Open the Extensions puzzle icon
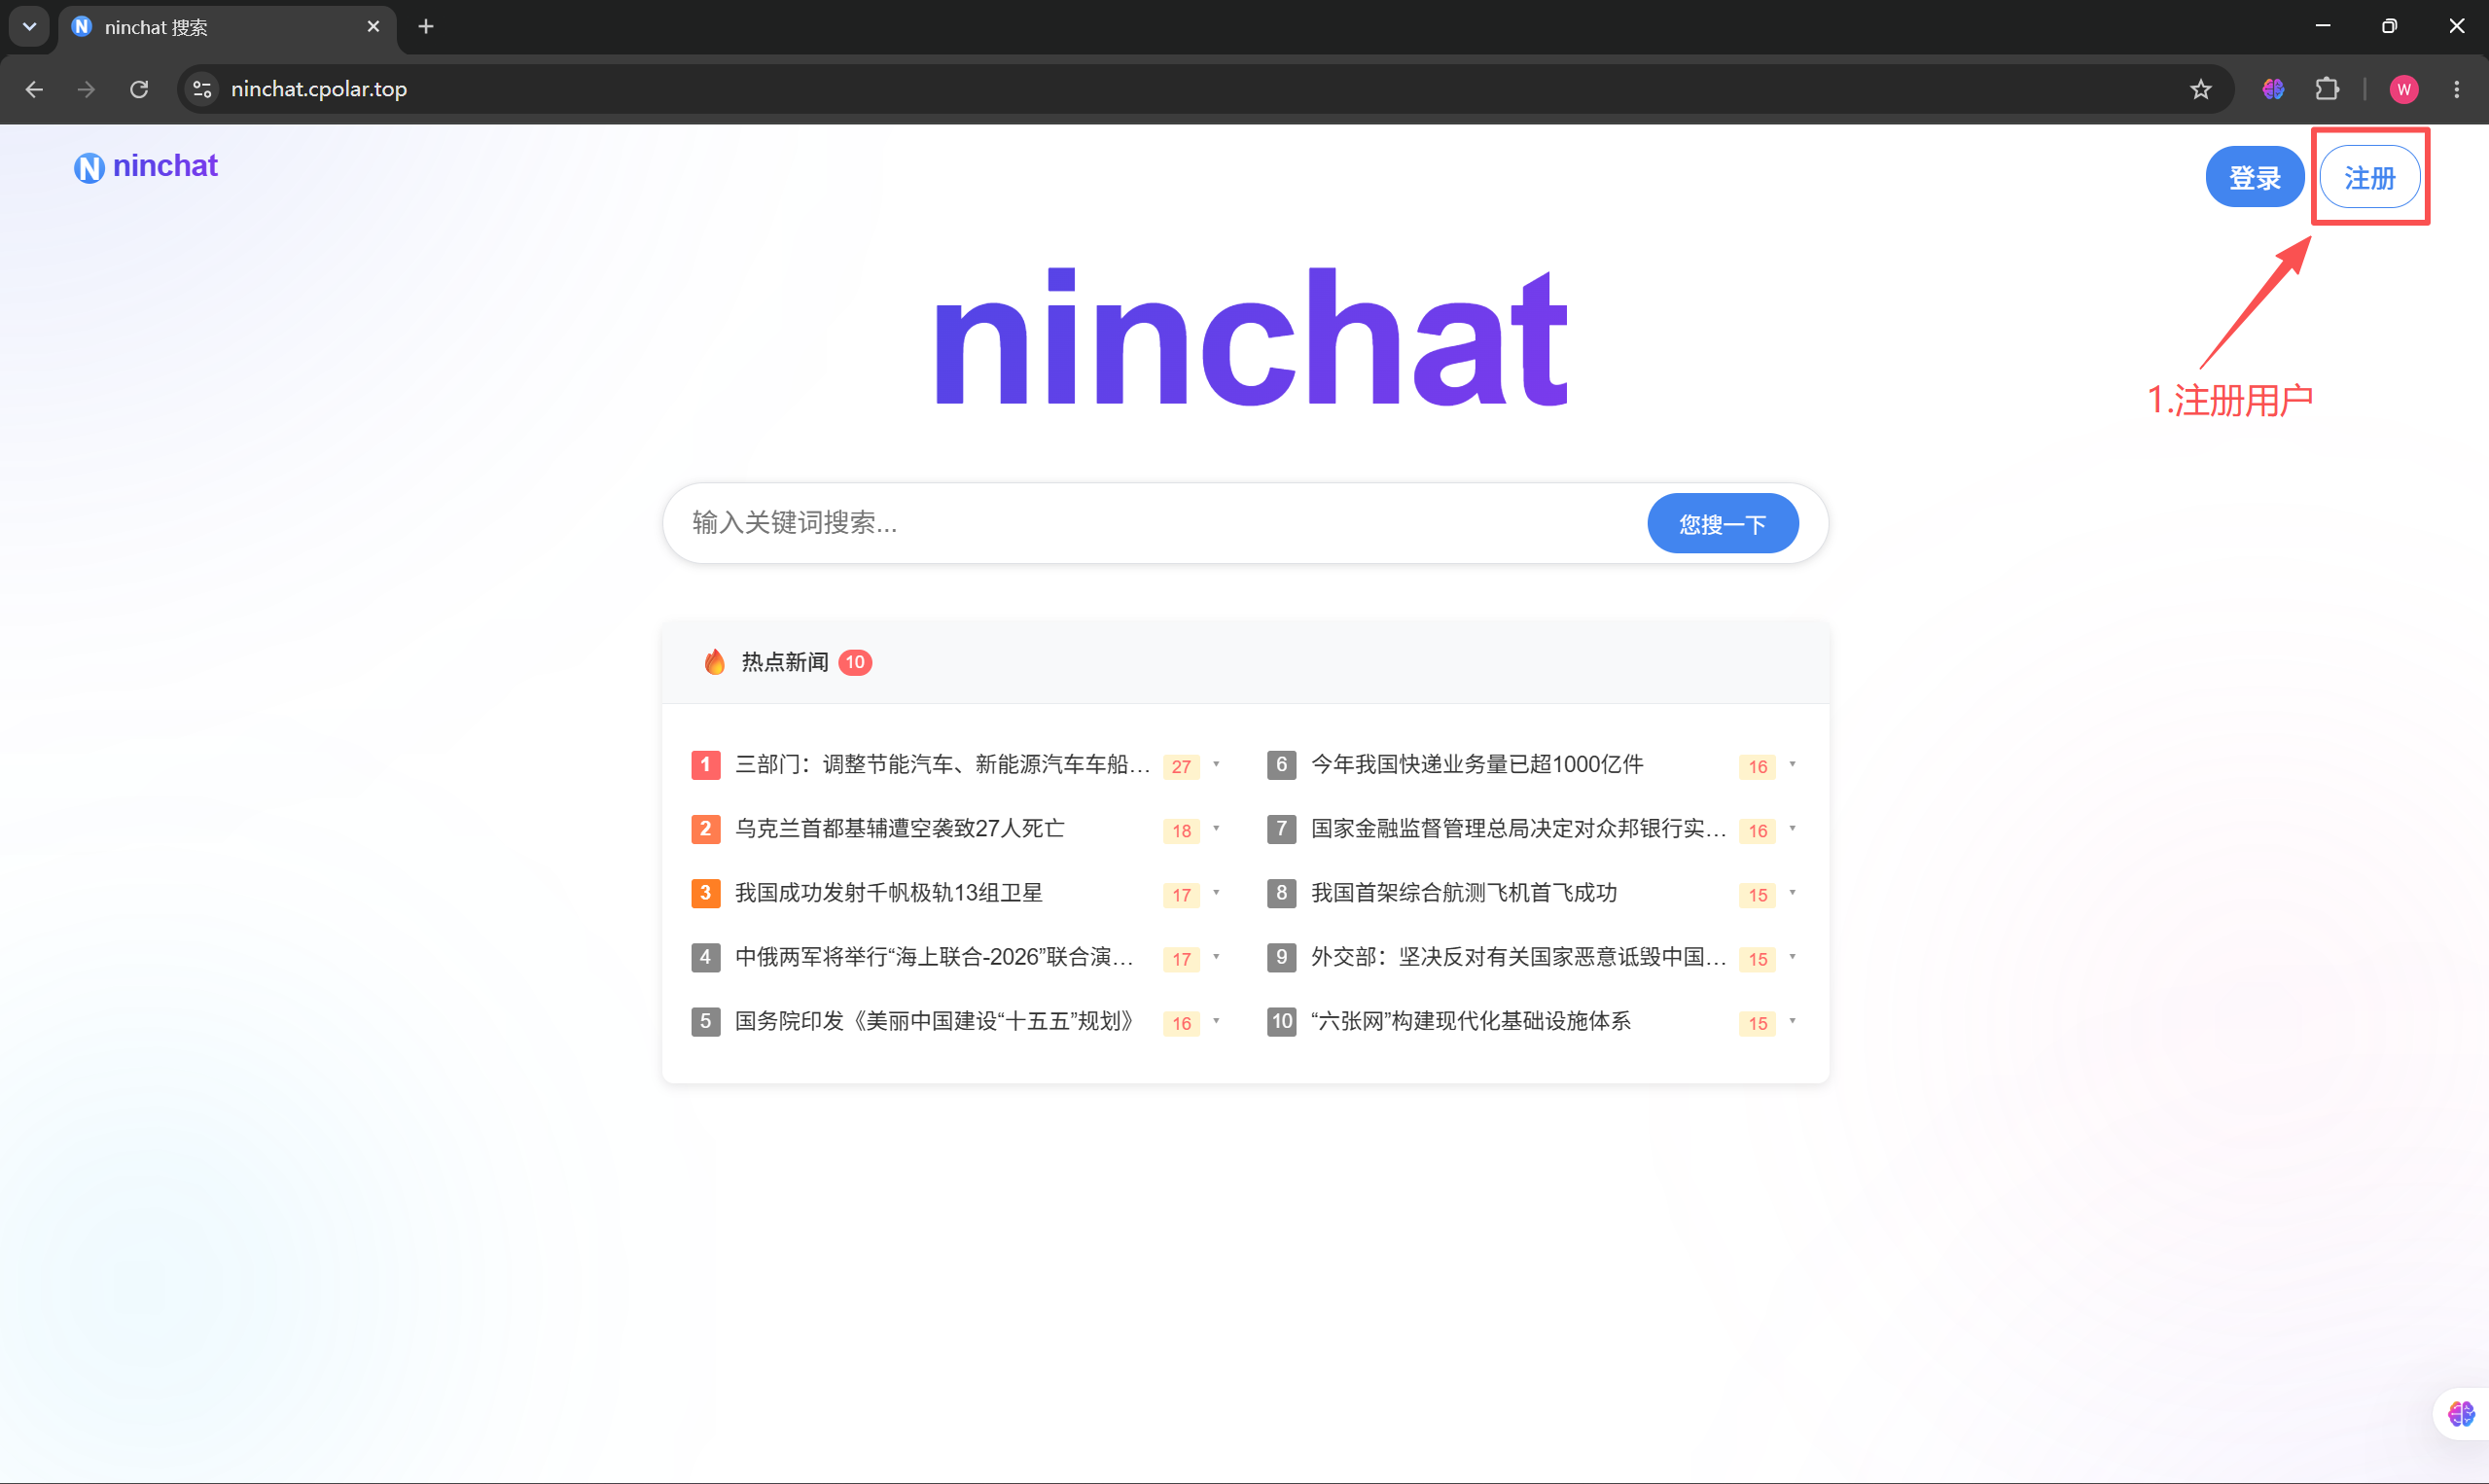This screenshot has width=2489, height=1484. point(2327,89)
